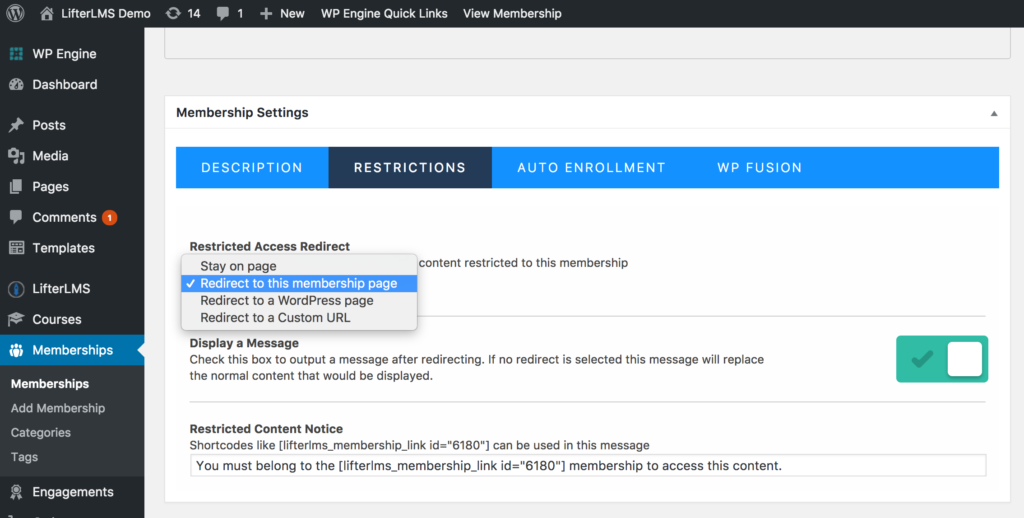Open the updates icon showing 14
This screenshot has width=1024, height=518.
173,13
